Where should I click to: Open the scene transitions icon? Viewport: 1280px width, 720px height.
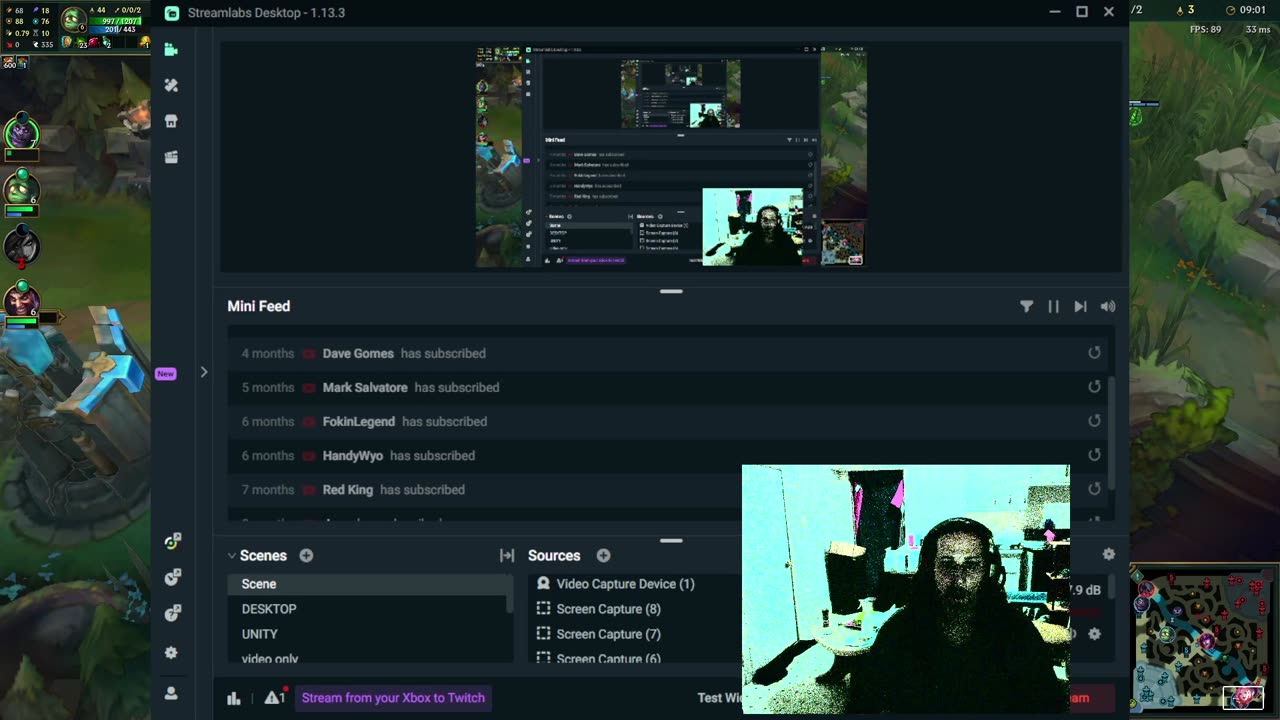coord(507,555)
